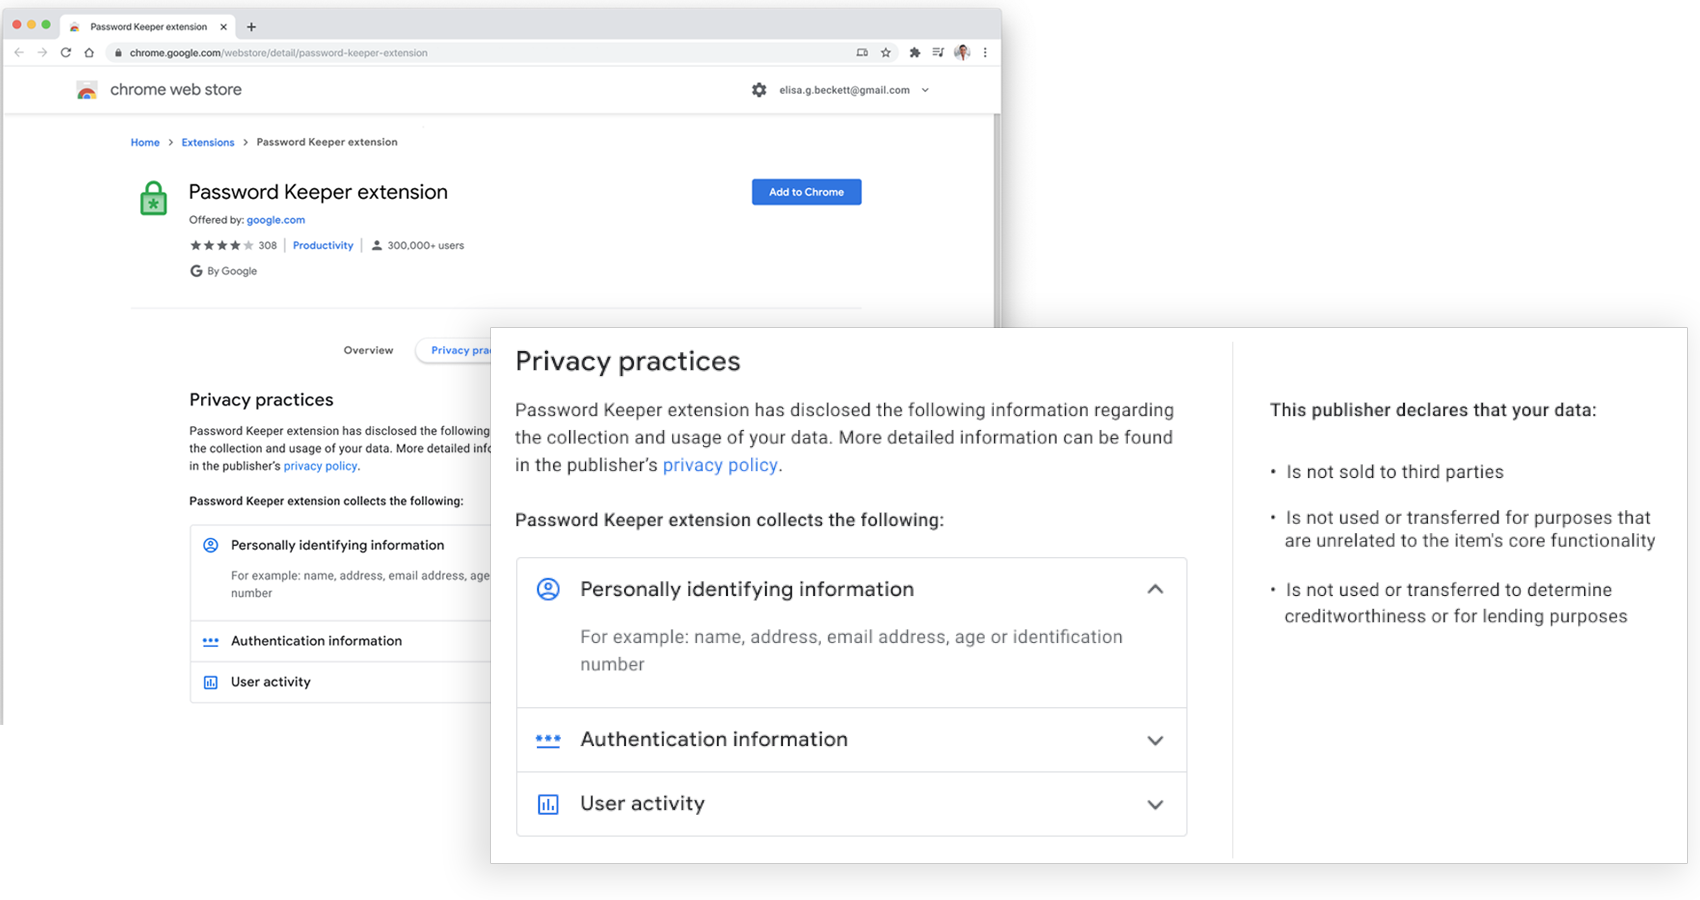
Task: Click the URL address bar field
Action: 480,53
